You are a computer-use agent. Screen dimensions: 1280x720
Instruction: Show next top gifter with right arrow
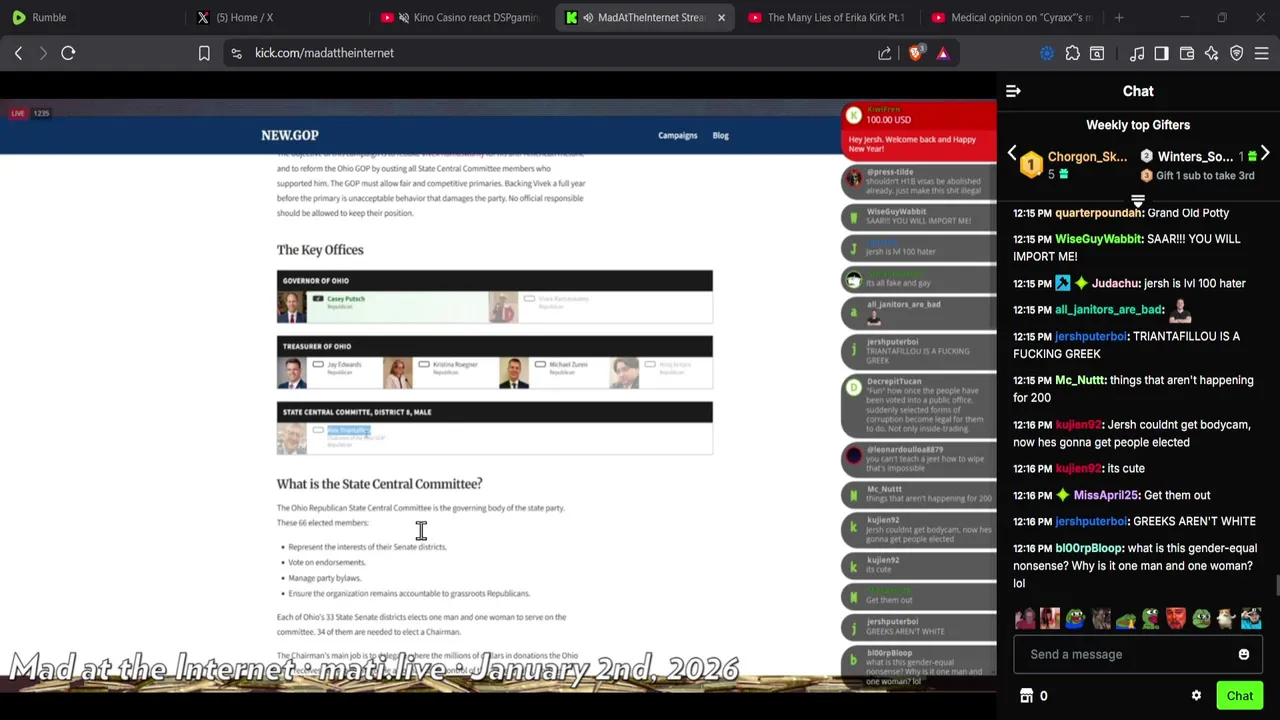(1265, 154)
